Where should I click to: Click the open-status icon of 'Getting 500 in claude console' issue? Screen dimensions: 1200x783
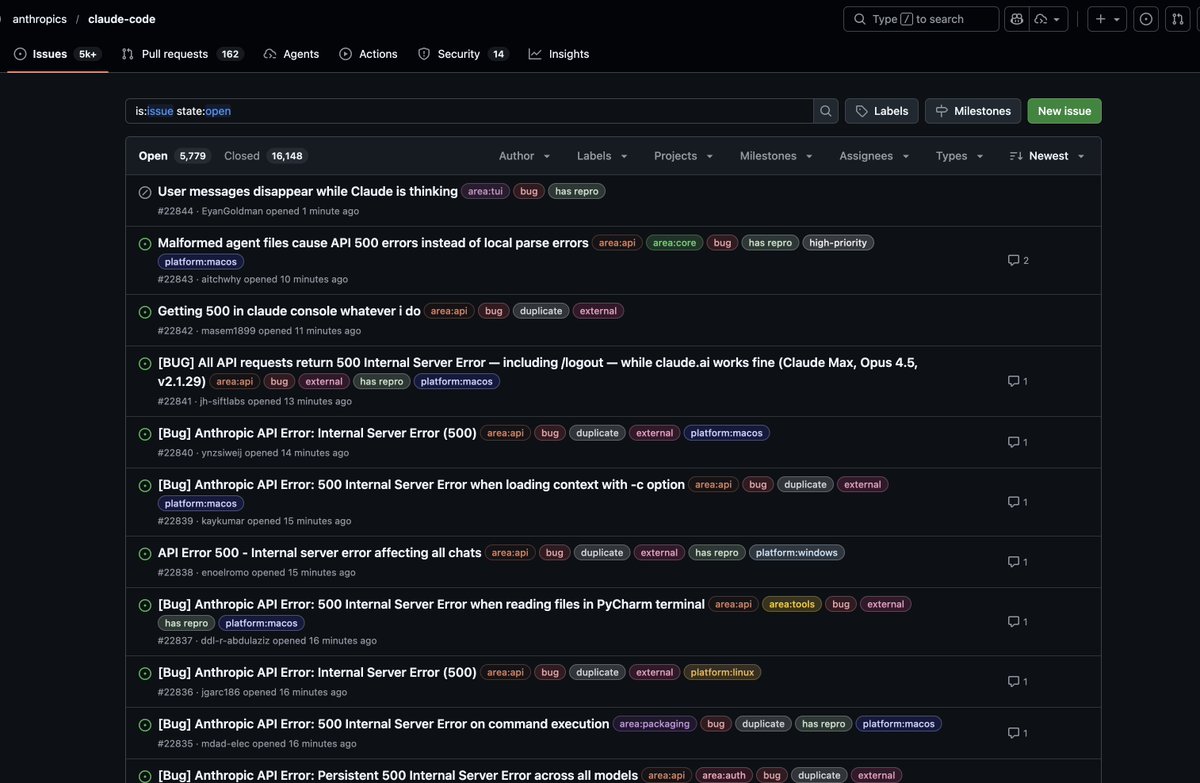tap(145, 312)
